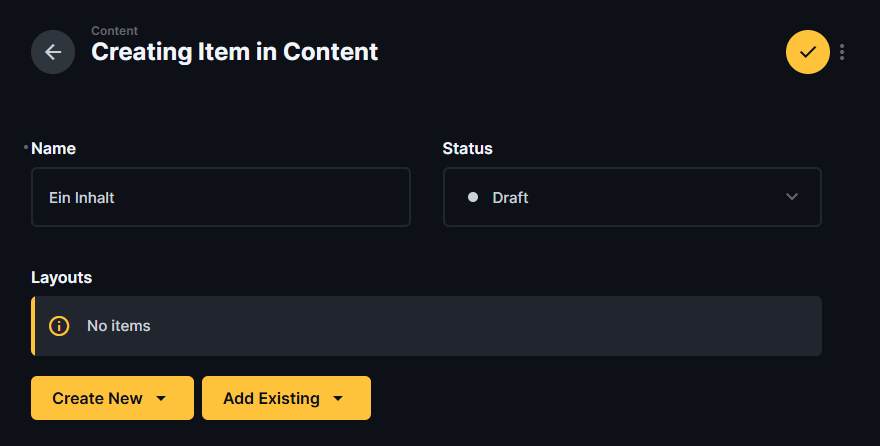Open the Create New caret arrow

pyautogui.click(x=162, y=398)
